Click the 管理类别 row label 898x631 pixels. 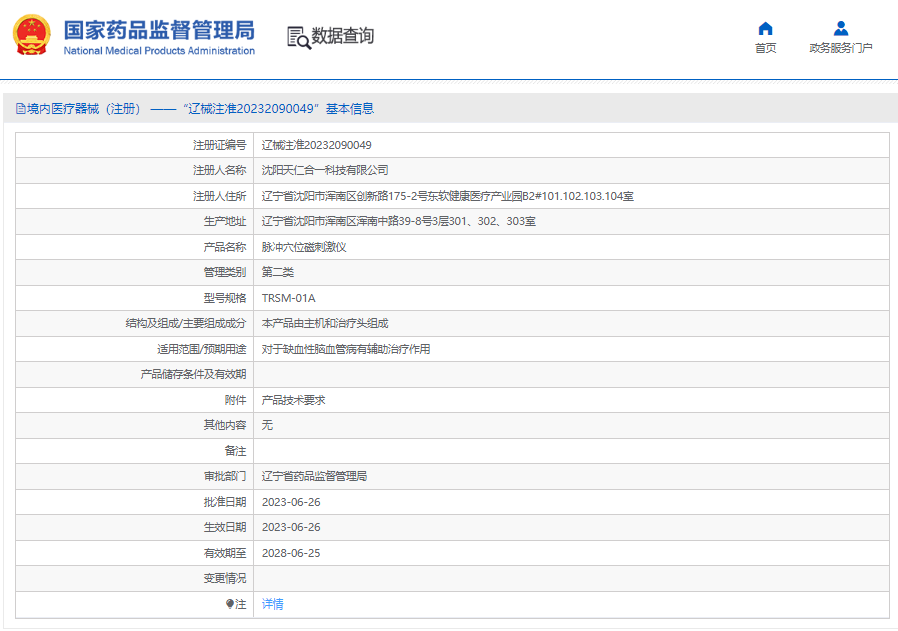coord(224,273)
